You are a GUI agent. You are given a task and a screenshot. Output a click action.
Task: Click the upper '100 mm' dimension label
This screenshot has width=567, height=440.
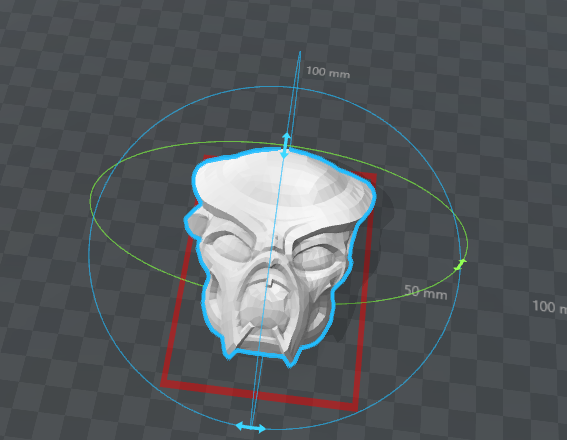[x=328, y=72]
